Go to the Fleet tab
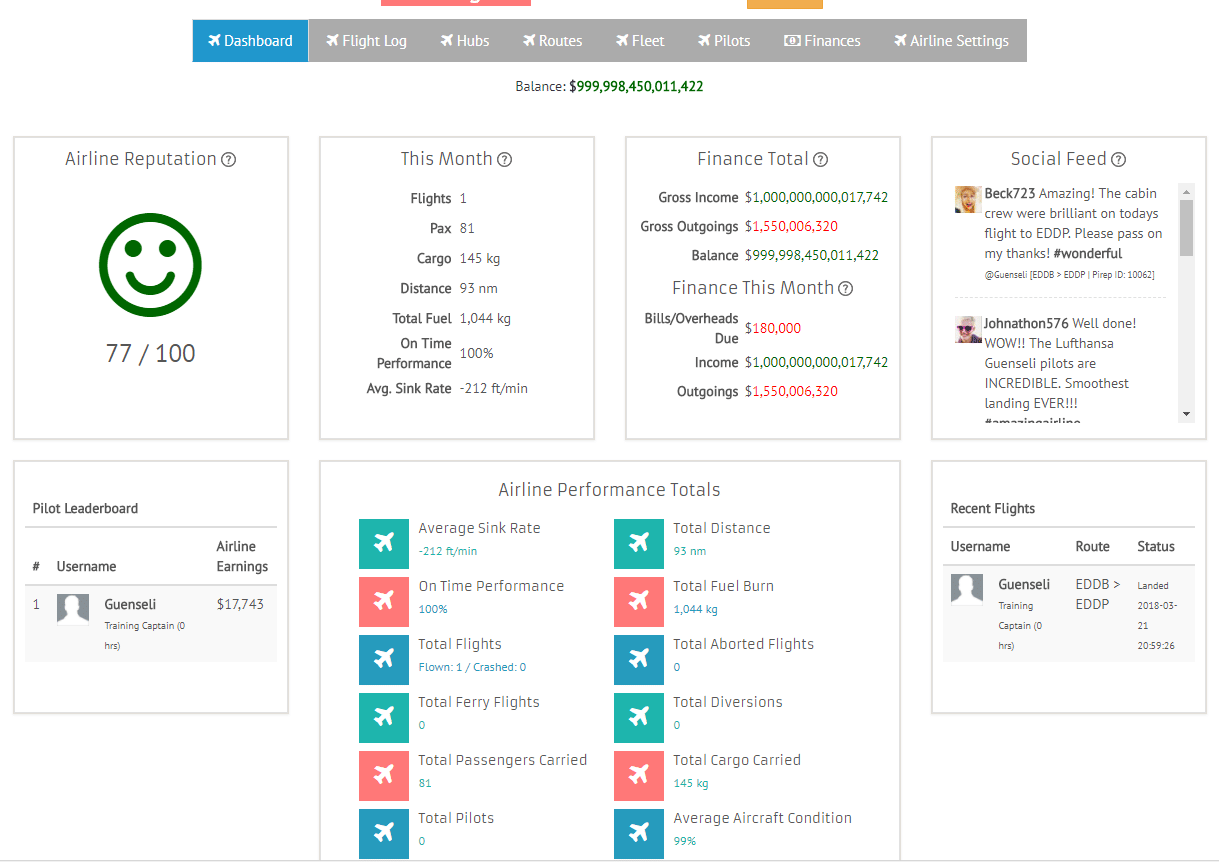Viewport: 1219px width, 862px height. pyautogui.click(x=638, y=41)
